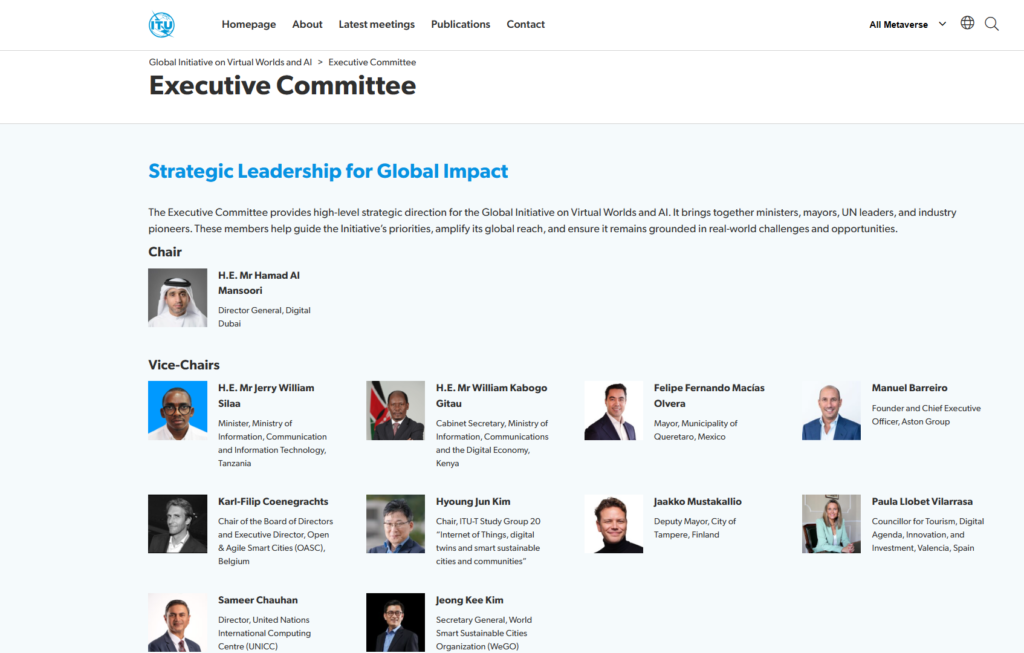Go to the Homepage menu item
The width and height of the screenshot is (1024, 653).
point(249,24)
